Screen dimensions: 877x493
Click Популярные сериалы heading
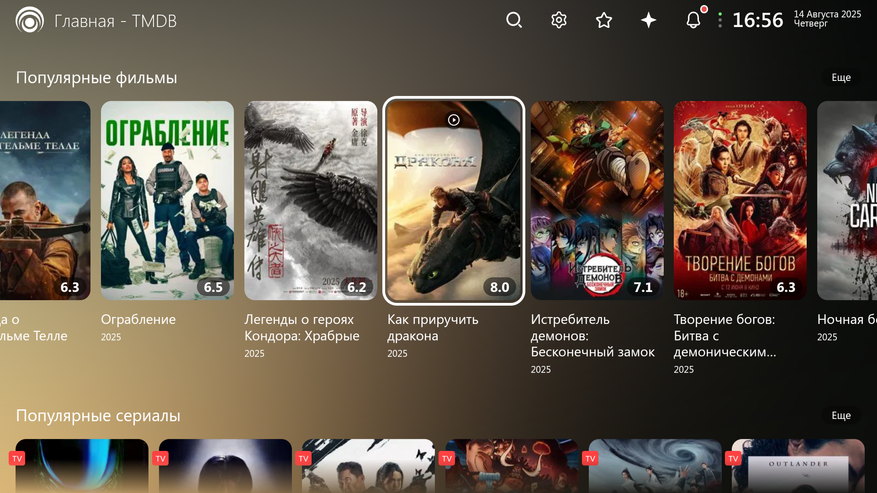[x=98, y=416]
